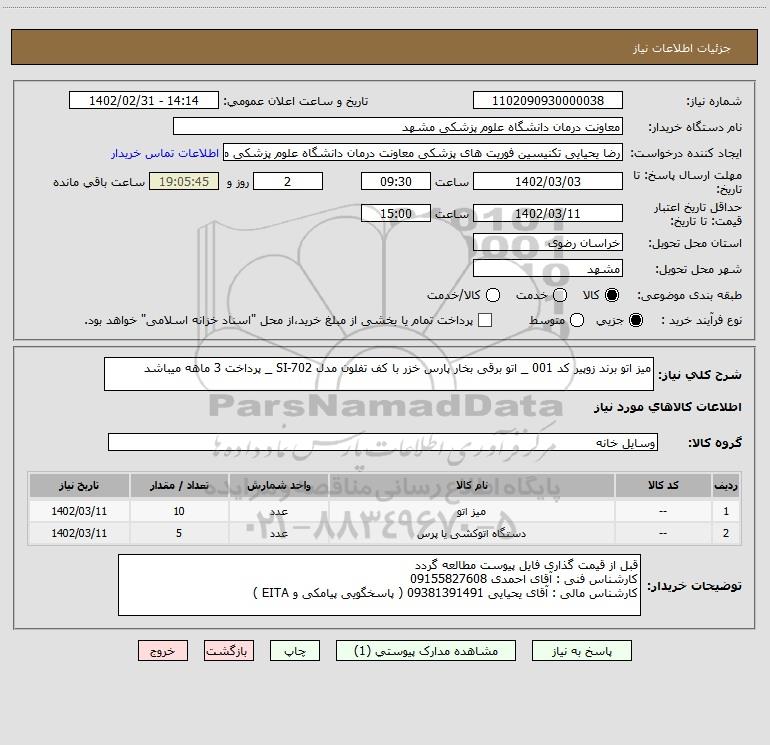The image size is (770, 745).
Task: Select the متوسط purchase type radio
Action: [x=577, y=320]
